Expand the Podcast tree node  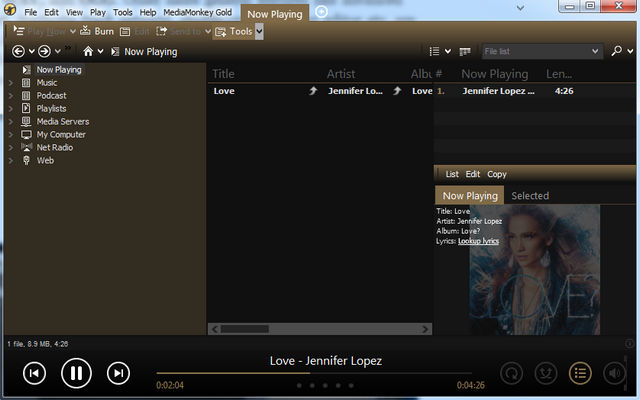(11, 96)
